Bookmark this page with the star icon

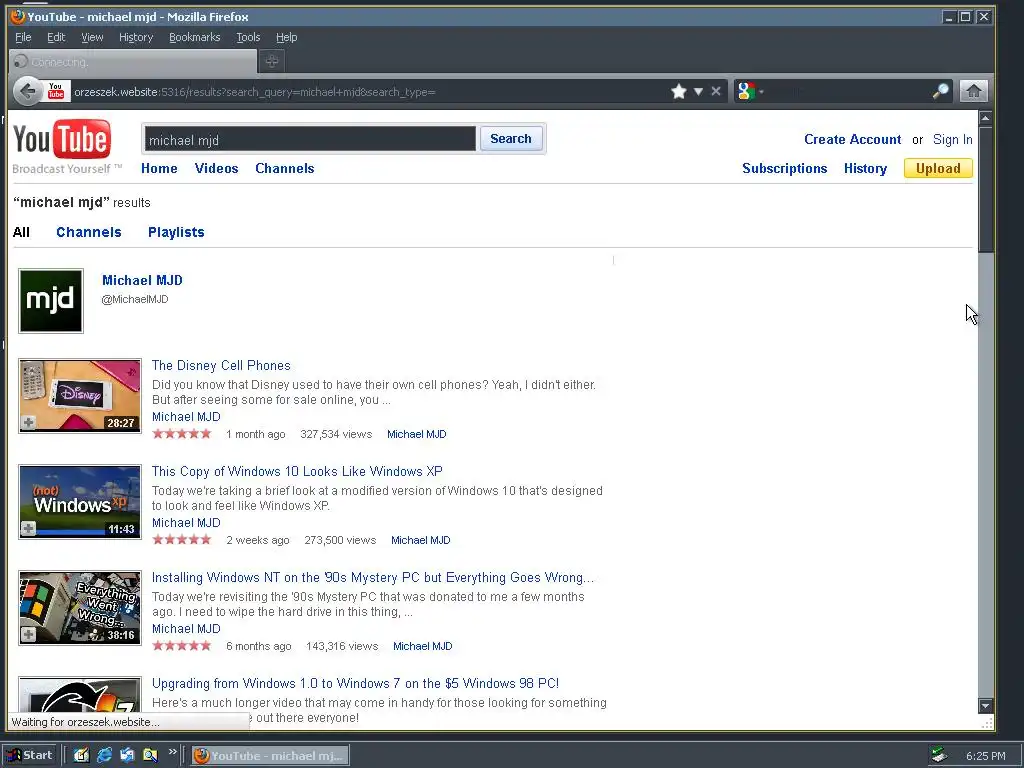click(x=679, y=91)
